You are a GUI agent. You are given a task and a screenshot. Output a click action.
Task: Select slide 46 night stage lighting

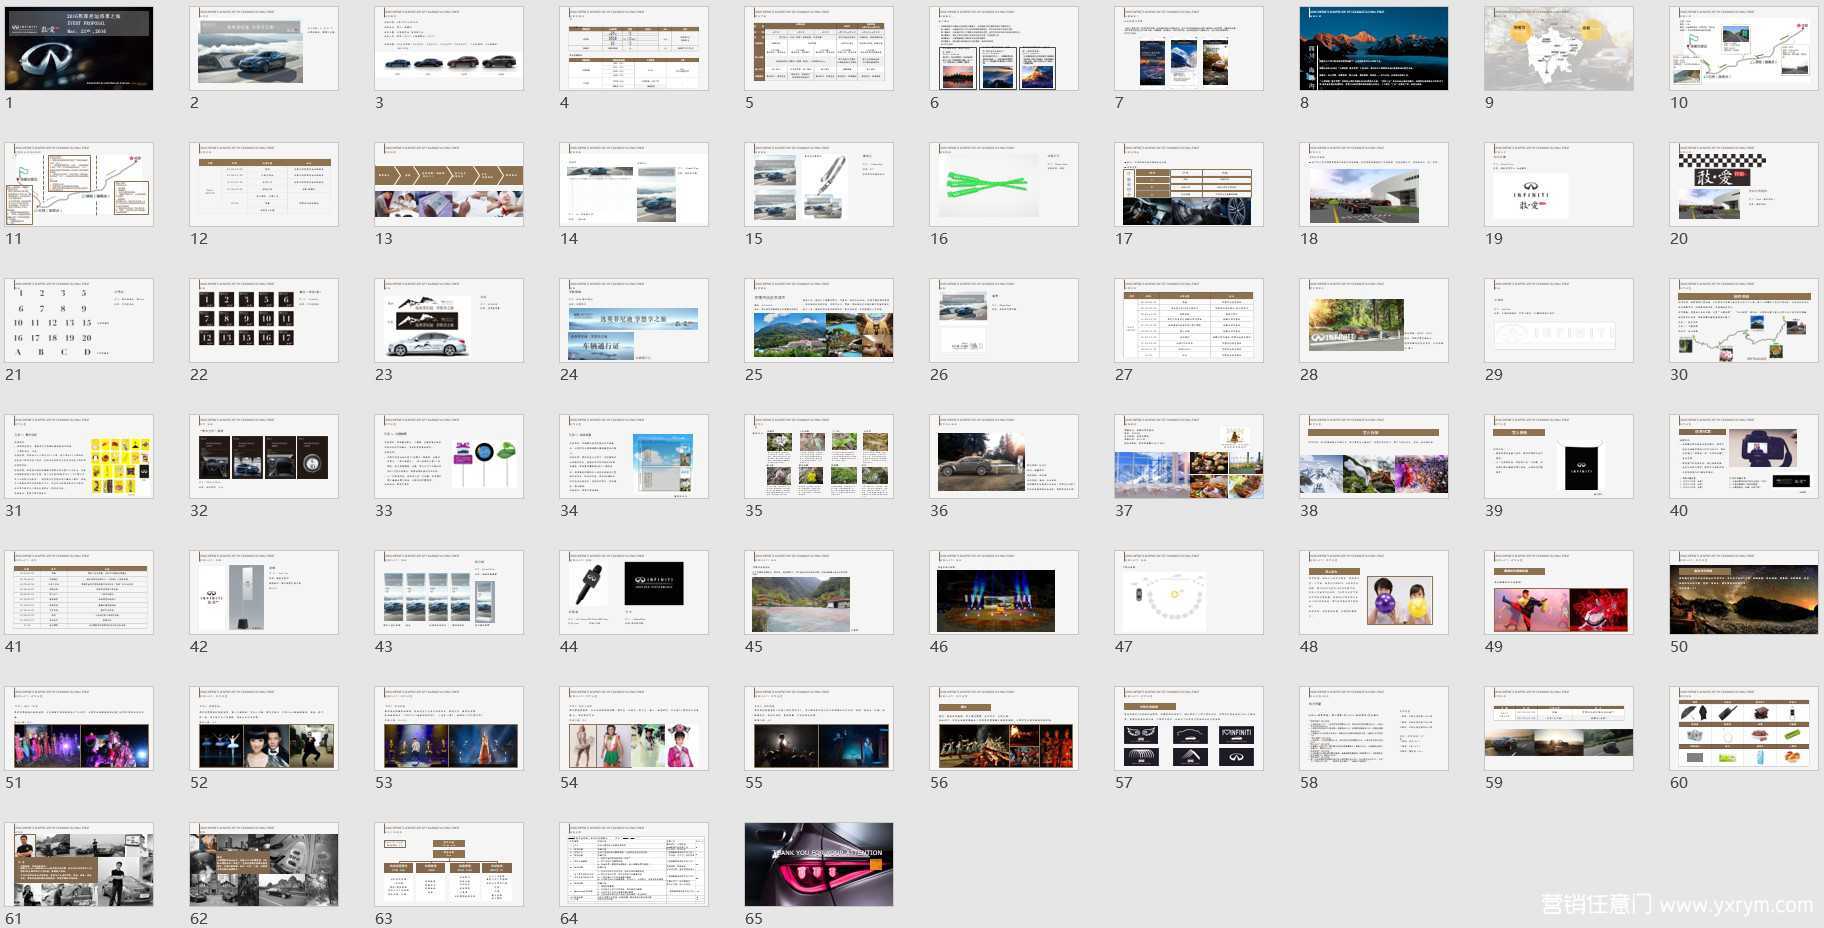[1004, 593]
